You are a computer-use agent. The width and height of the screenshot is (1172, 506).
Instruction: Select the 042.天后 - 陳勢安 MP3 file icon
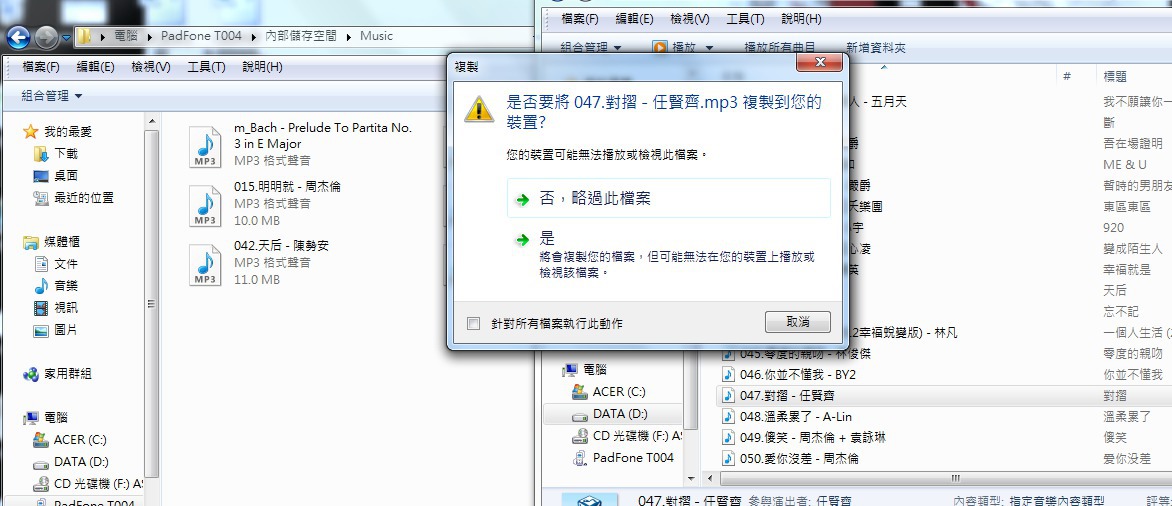coord(205,265)
